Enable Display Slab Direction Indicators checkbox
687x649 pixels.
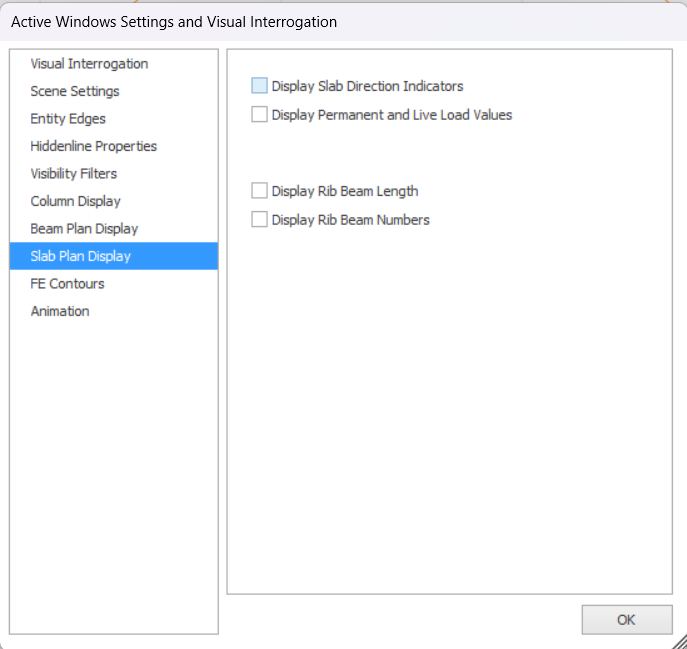point(260,86)
